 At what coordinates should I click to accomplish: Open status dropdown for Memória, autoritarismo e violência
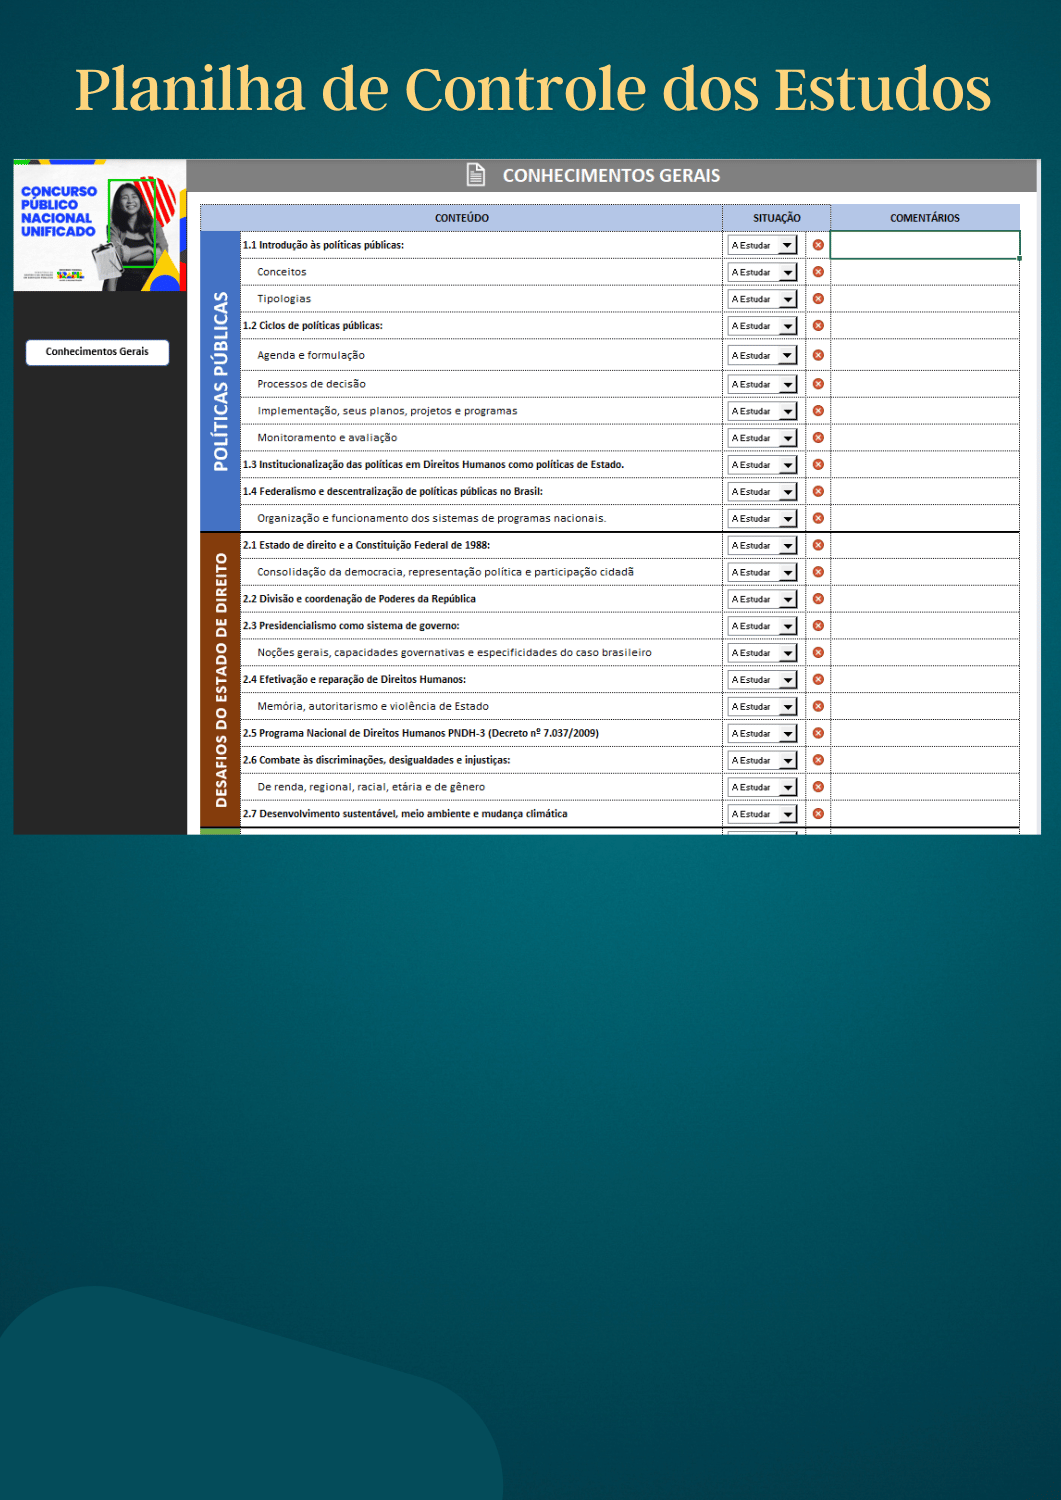tap(787, 707)
